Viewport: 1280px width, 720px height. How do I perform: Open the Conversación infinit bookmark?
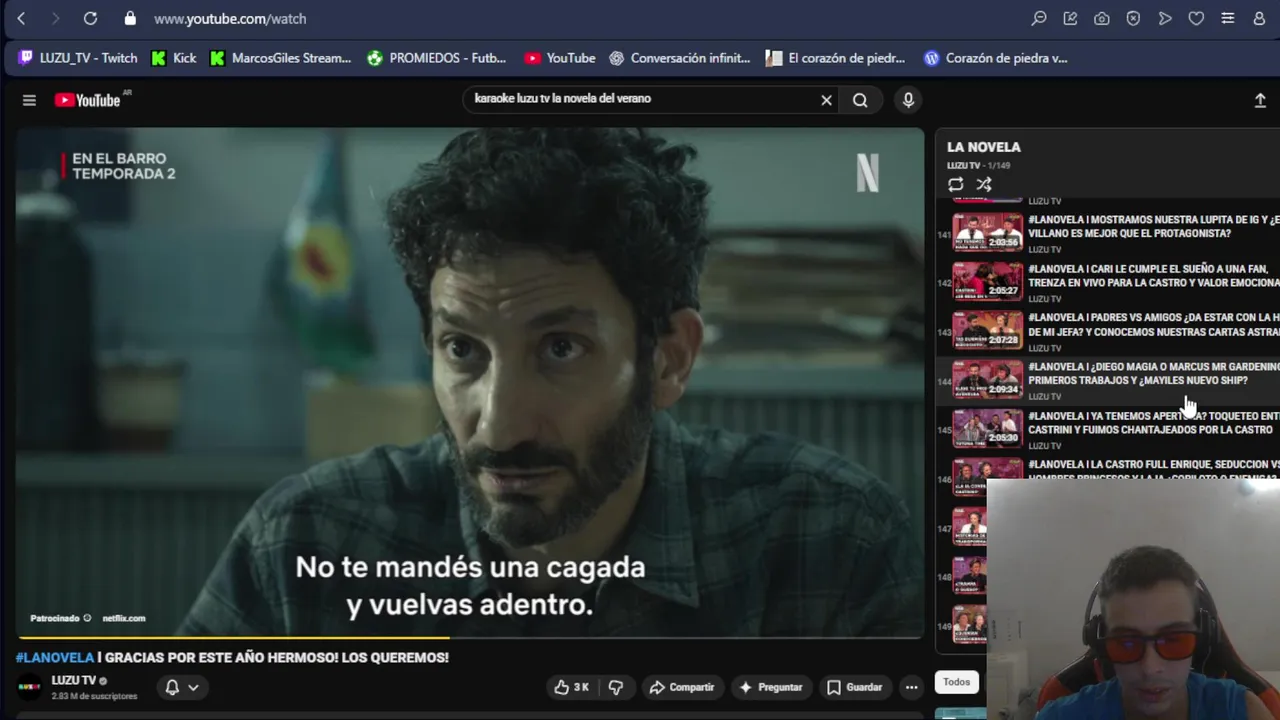679,58
